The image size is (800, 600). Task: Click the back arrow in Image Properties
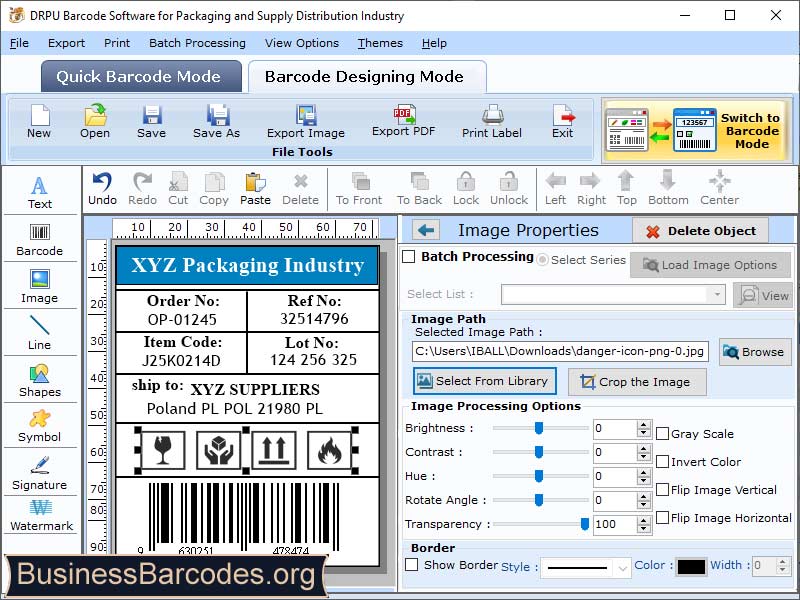(426, 230)
